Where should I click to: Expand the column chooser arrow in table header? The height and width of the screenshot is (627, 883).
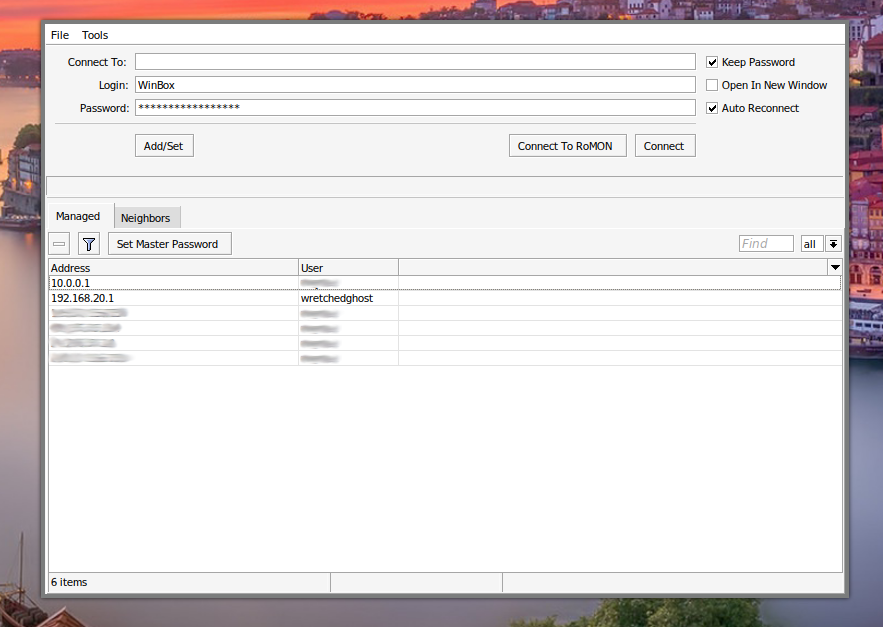[834, 268]
